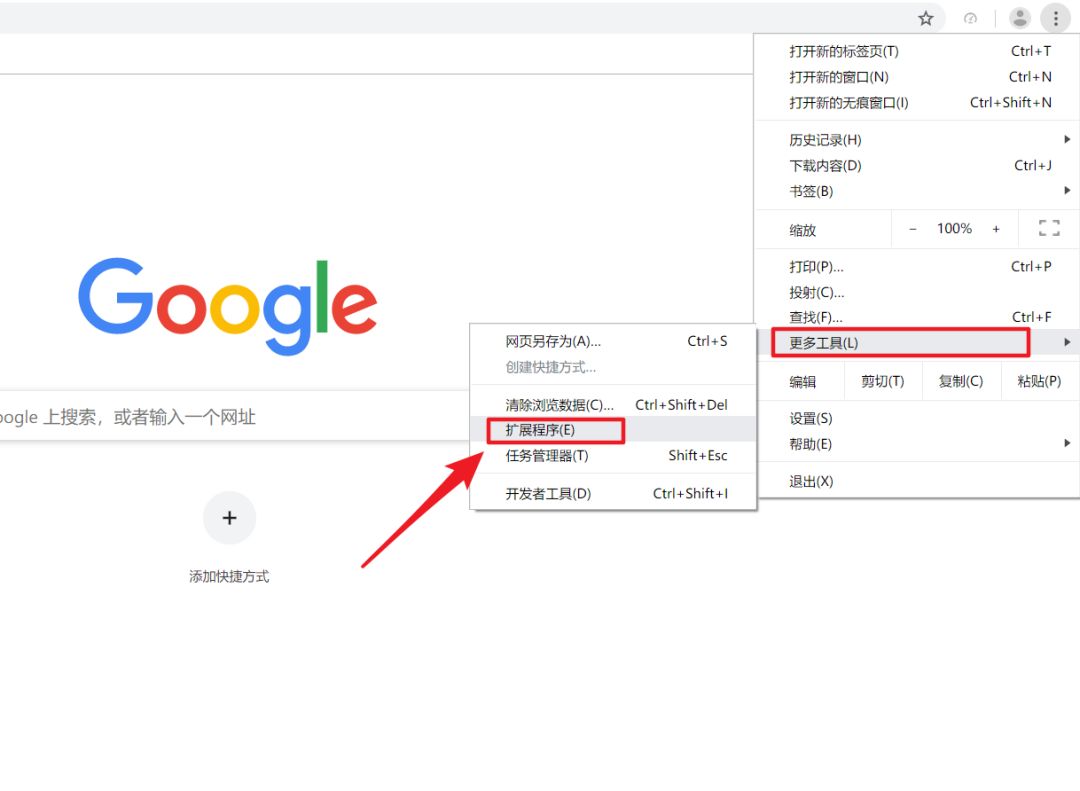
Task: Select 打印(P)... from the menu
Action: click(x=917, y=267)
